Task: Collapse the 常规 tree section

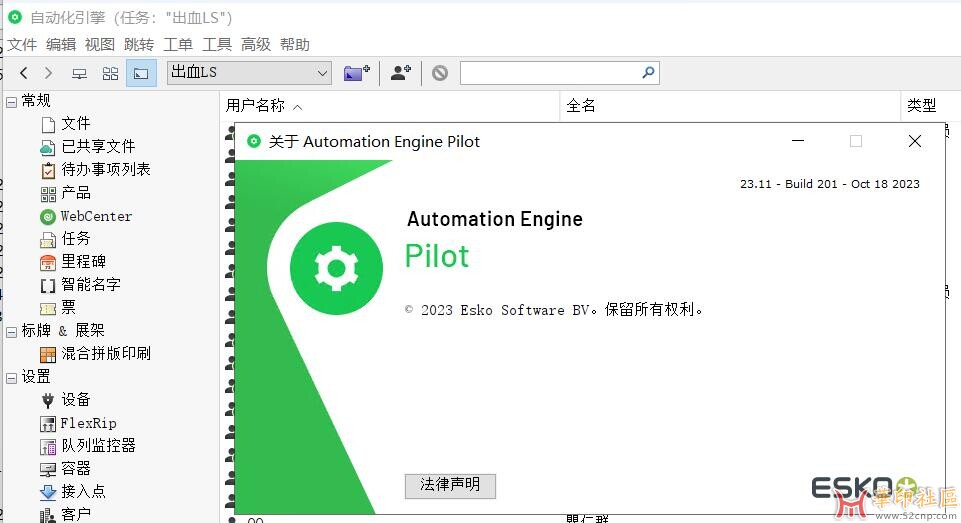Action: (x=11, y=102)
